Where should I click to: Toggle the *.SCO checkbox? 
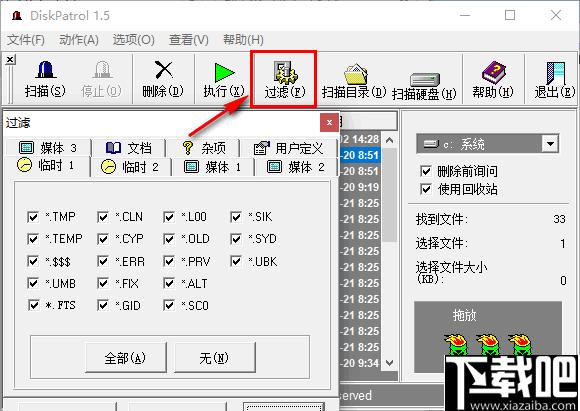169,305
